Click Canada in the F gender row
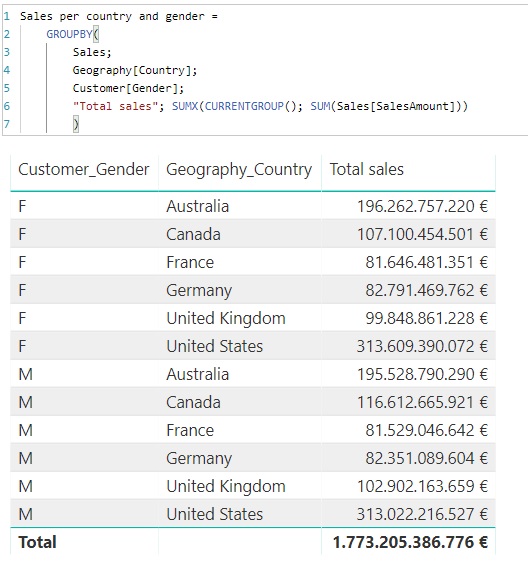The width and height of the screenshot is (528, 564). 194,235
